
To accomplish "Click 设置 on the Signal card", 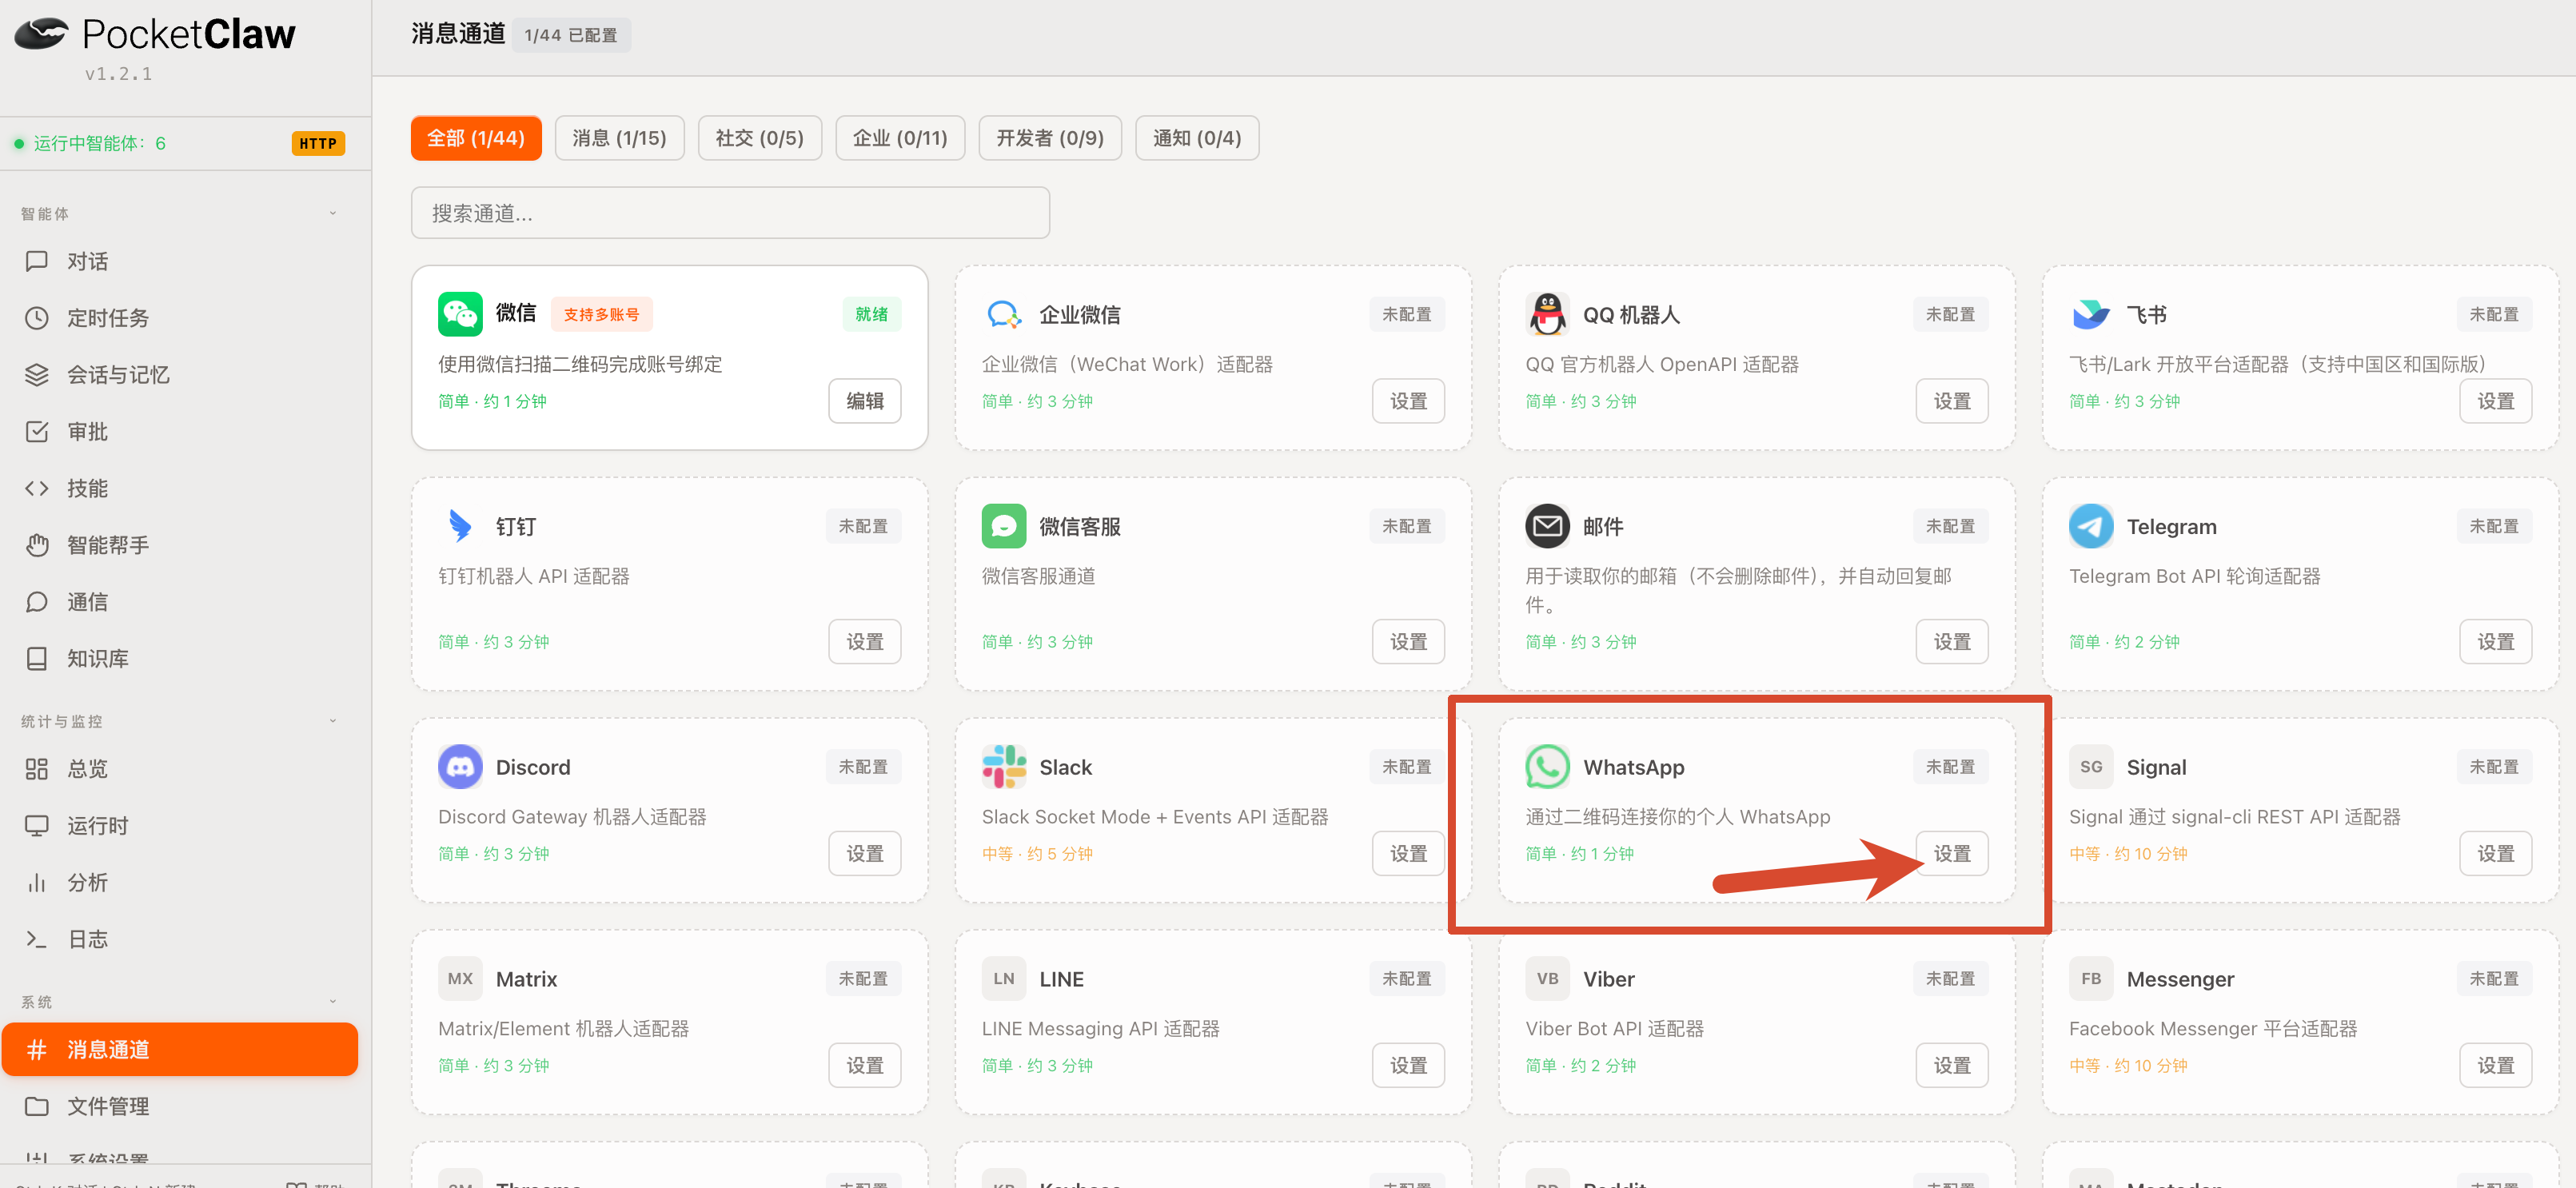I will (2496, 854).
